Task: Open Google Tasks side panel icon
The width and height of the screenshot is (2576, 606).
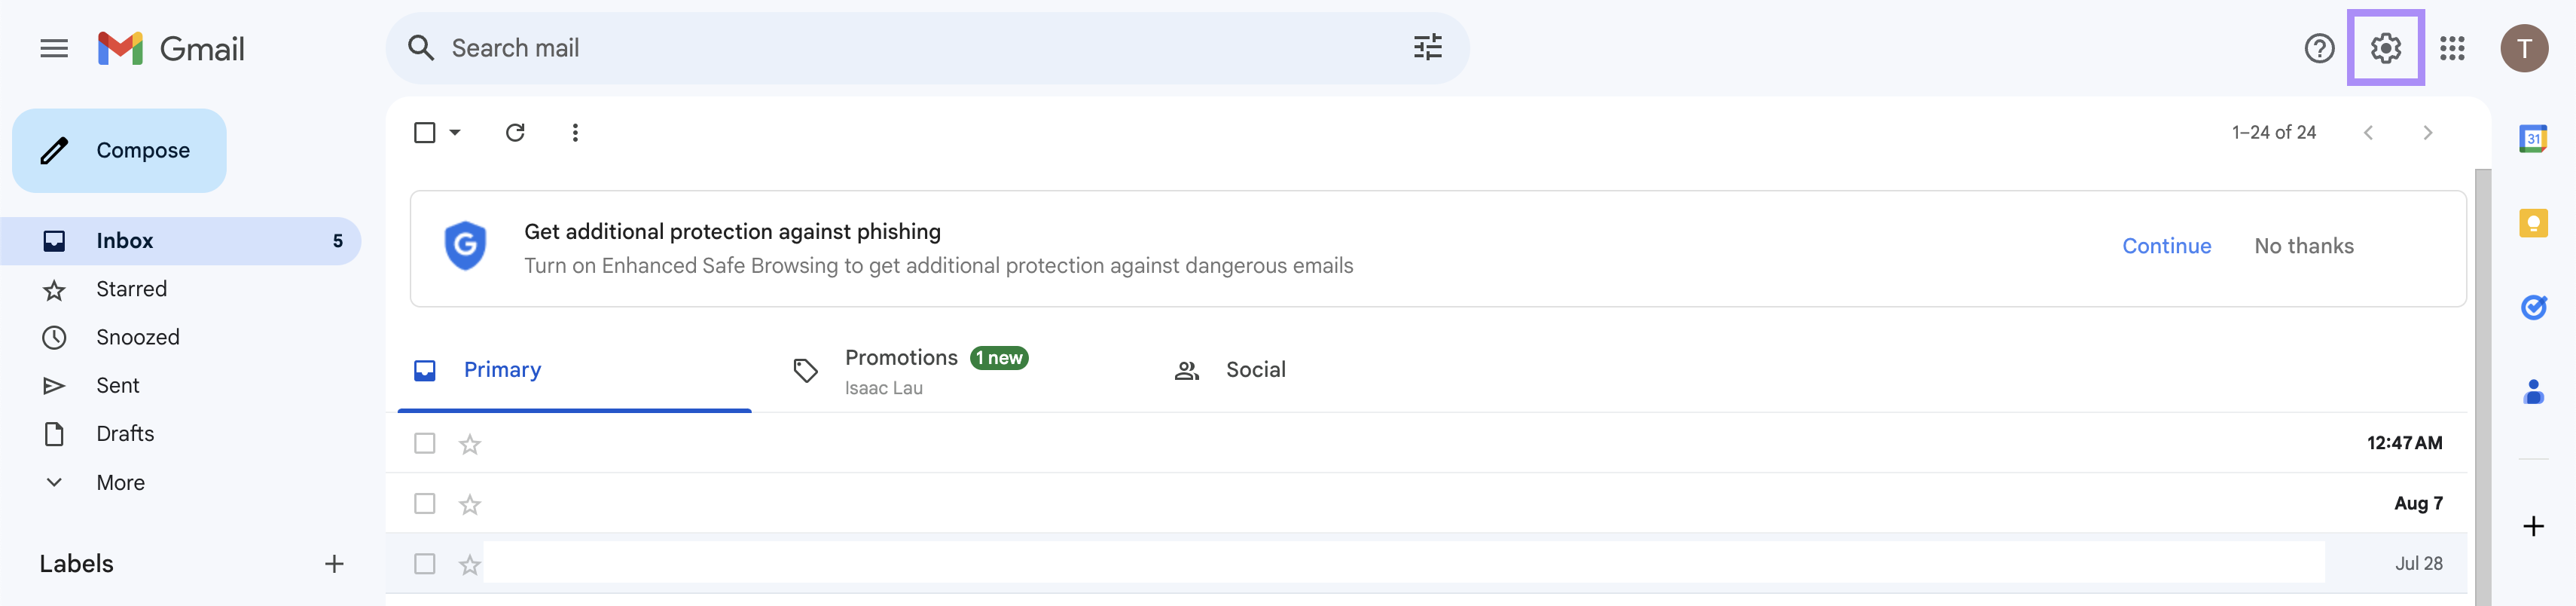Action: point(2533,307)
